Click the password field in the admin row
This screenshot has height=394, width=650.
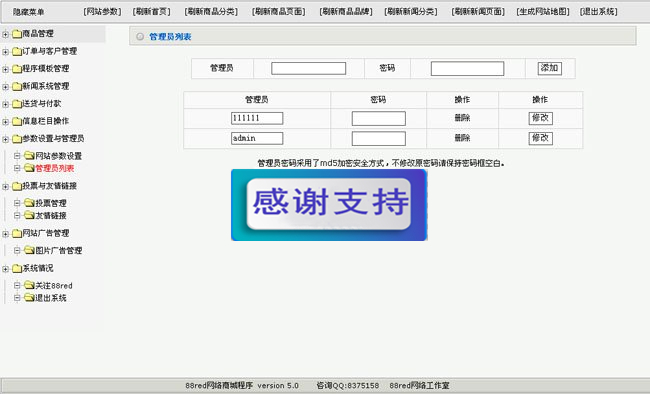tap(378, 139)
